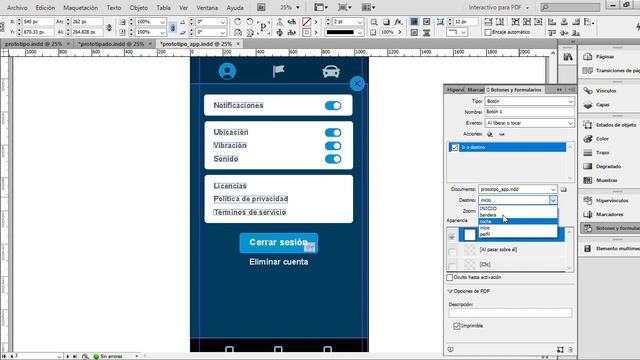Click rotate 90° clockwise icon
Image resolution: width=640 pixels, height=360 pixels.
pos(238,21)
